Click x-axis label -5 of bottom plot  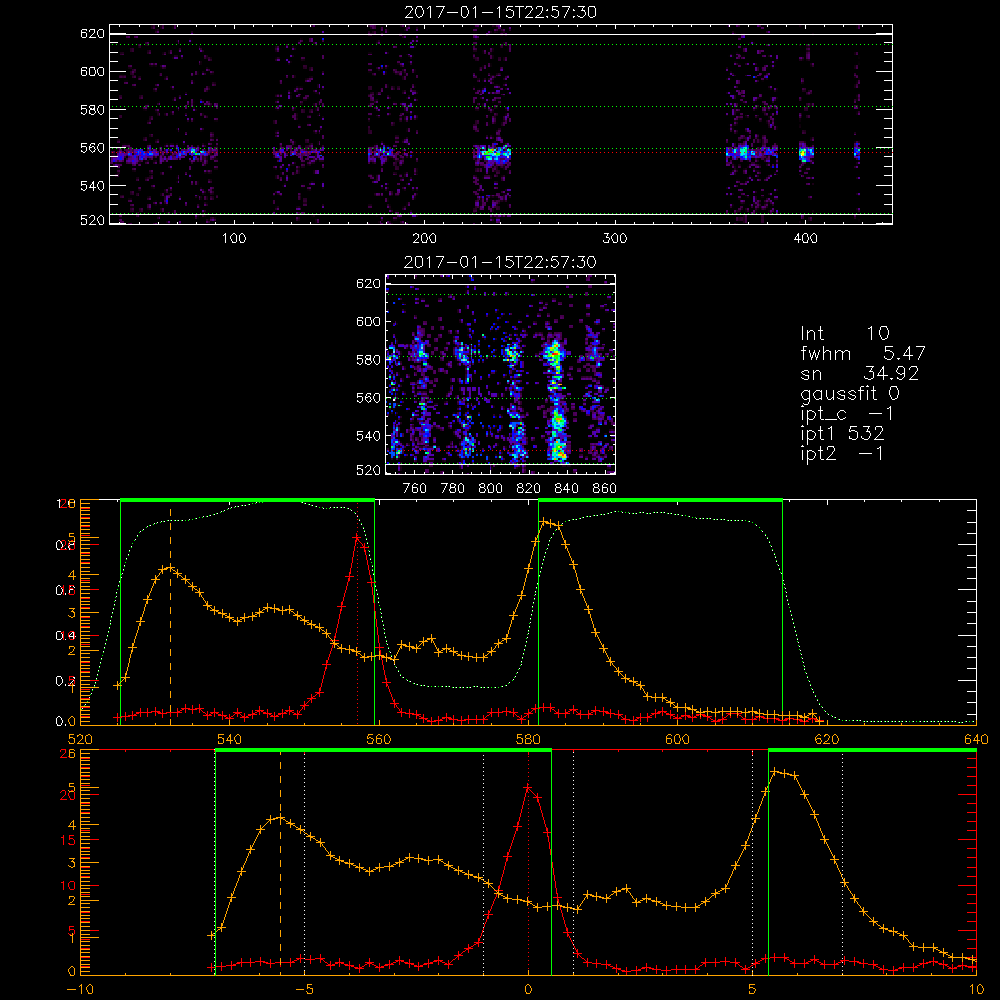pyautogui.click(x=304, y=989)
